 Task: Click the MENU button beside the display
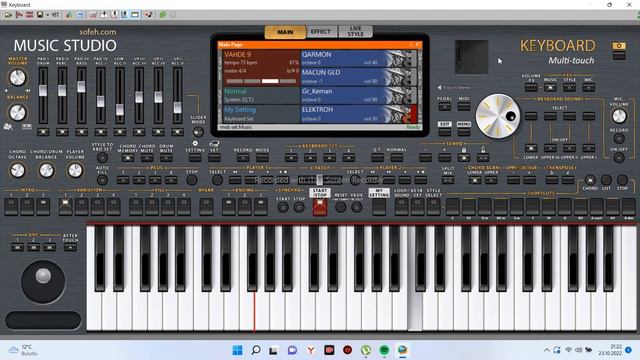tap(464, 131)
